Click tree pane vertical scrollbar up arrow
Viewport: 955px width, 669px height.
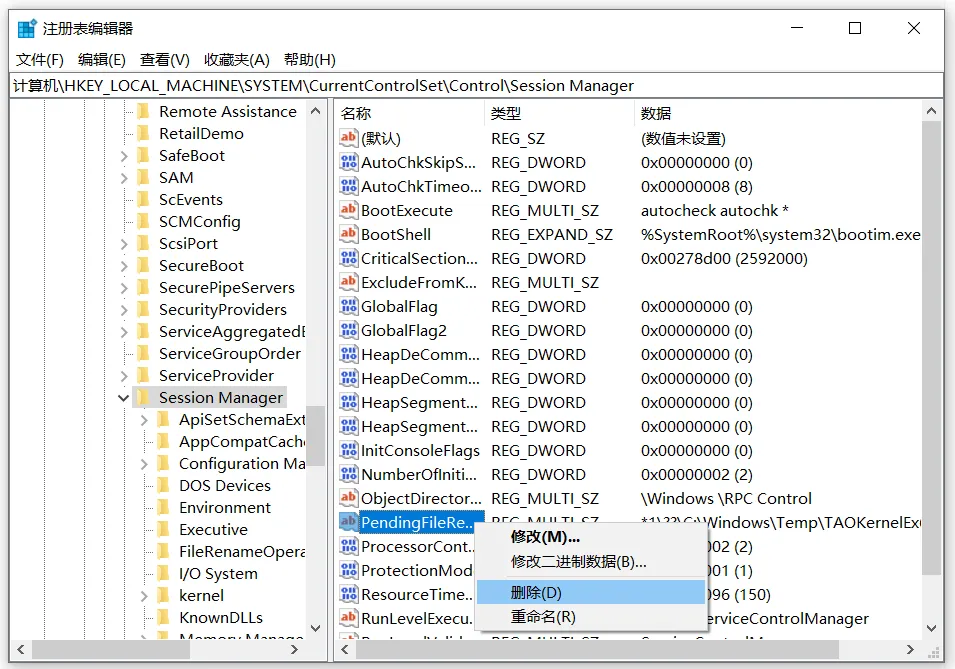(315, 112)
